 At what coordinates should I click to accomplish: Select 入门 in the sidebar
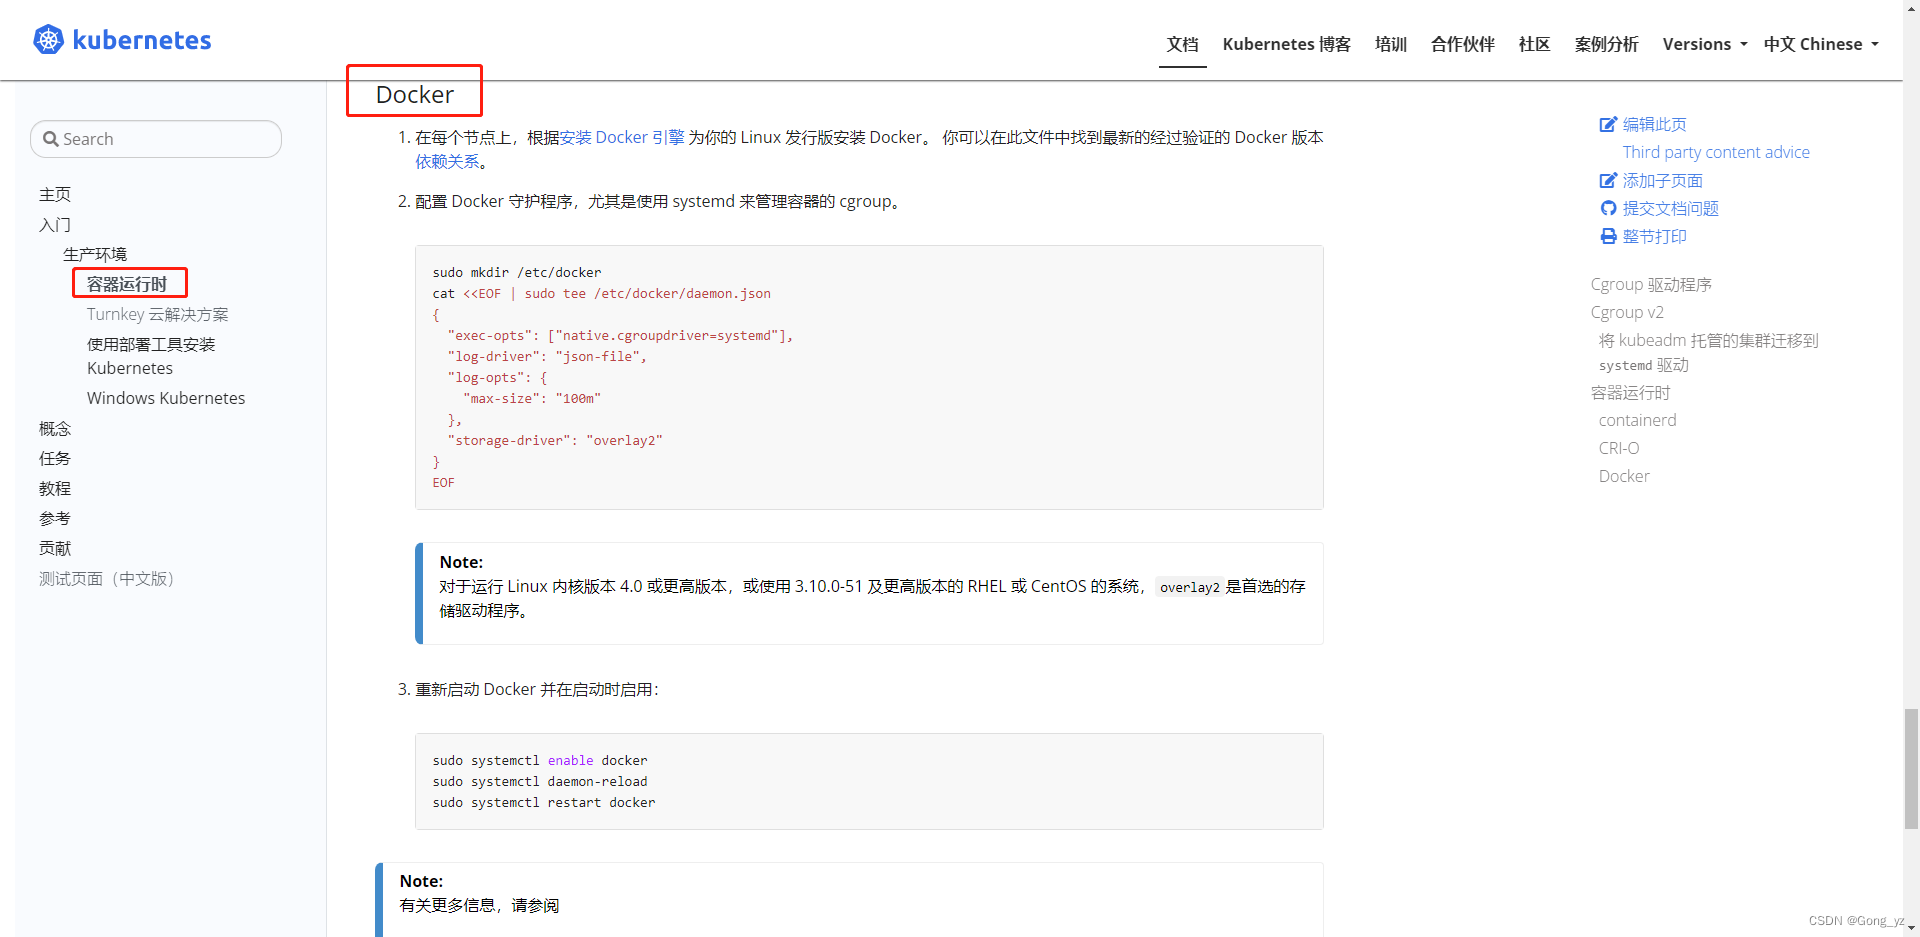point(55,224)
